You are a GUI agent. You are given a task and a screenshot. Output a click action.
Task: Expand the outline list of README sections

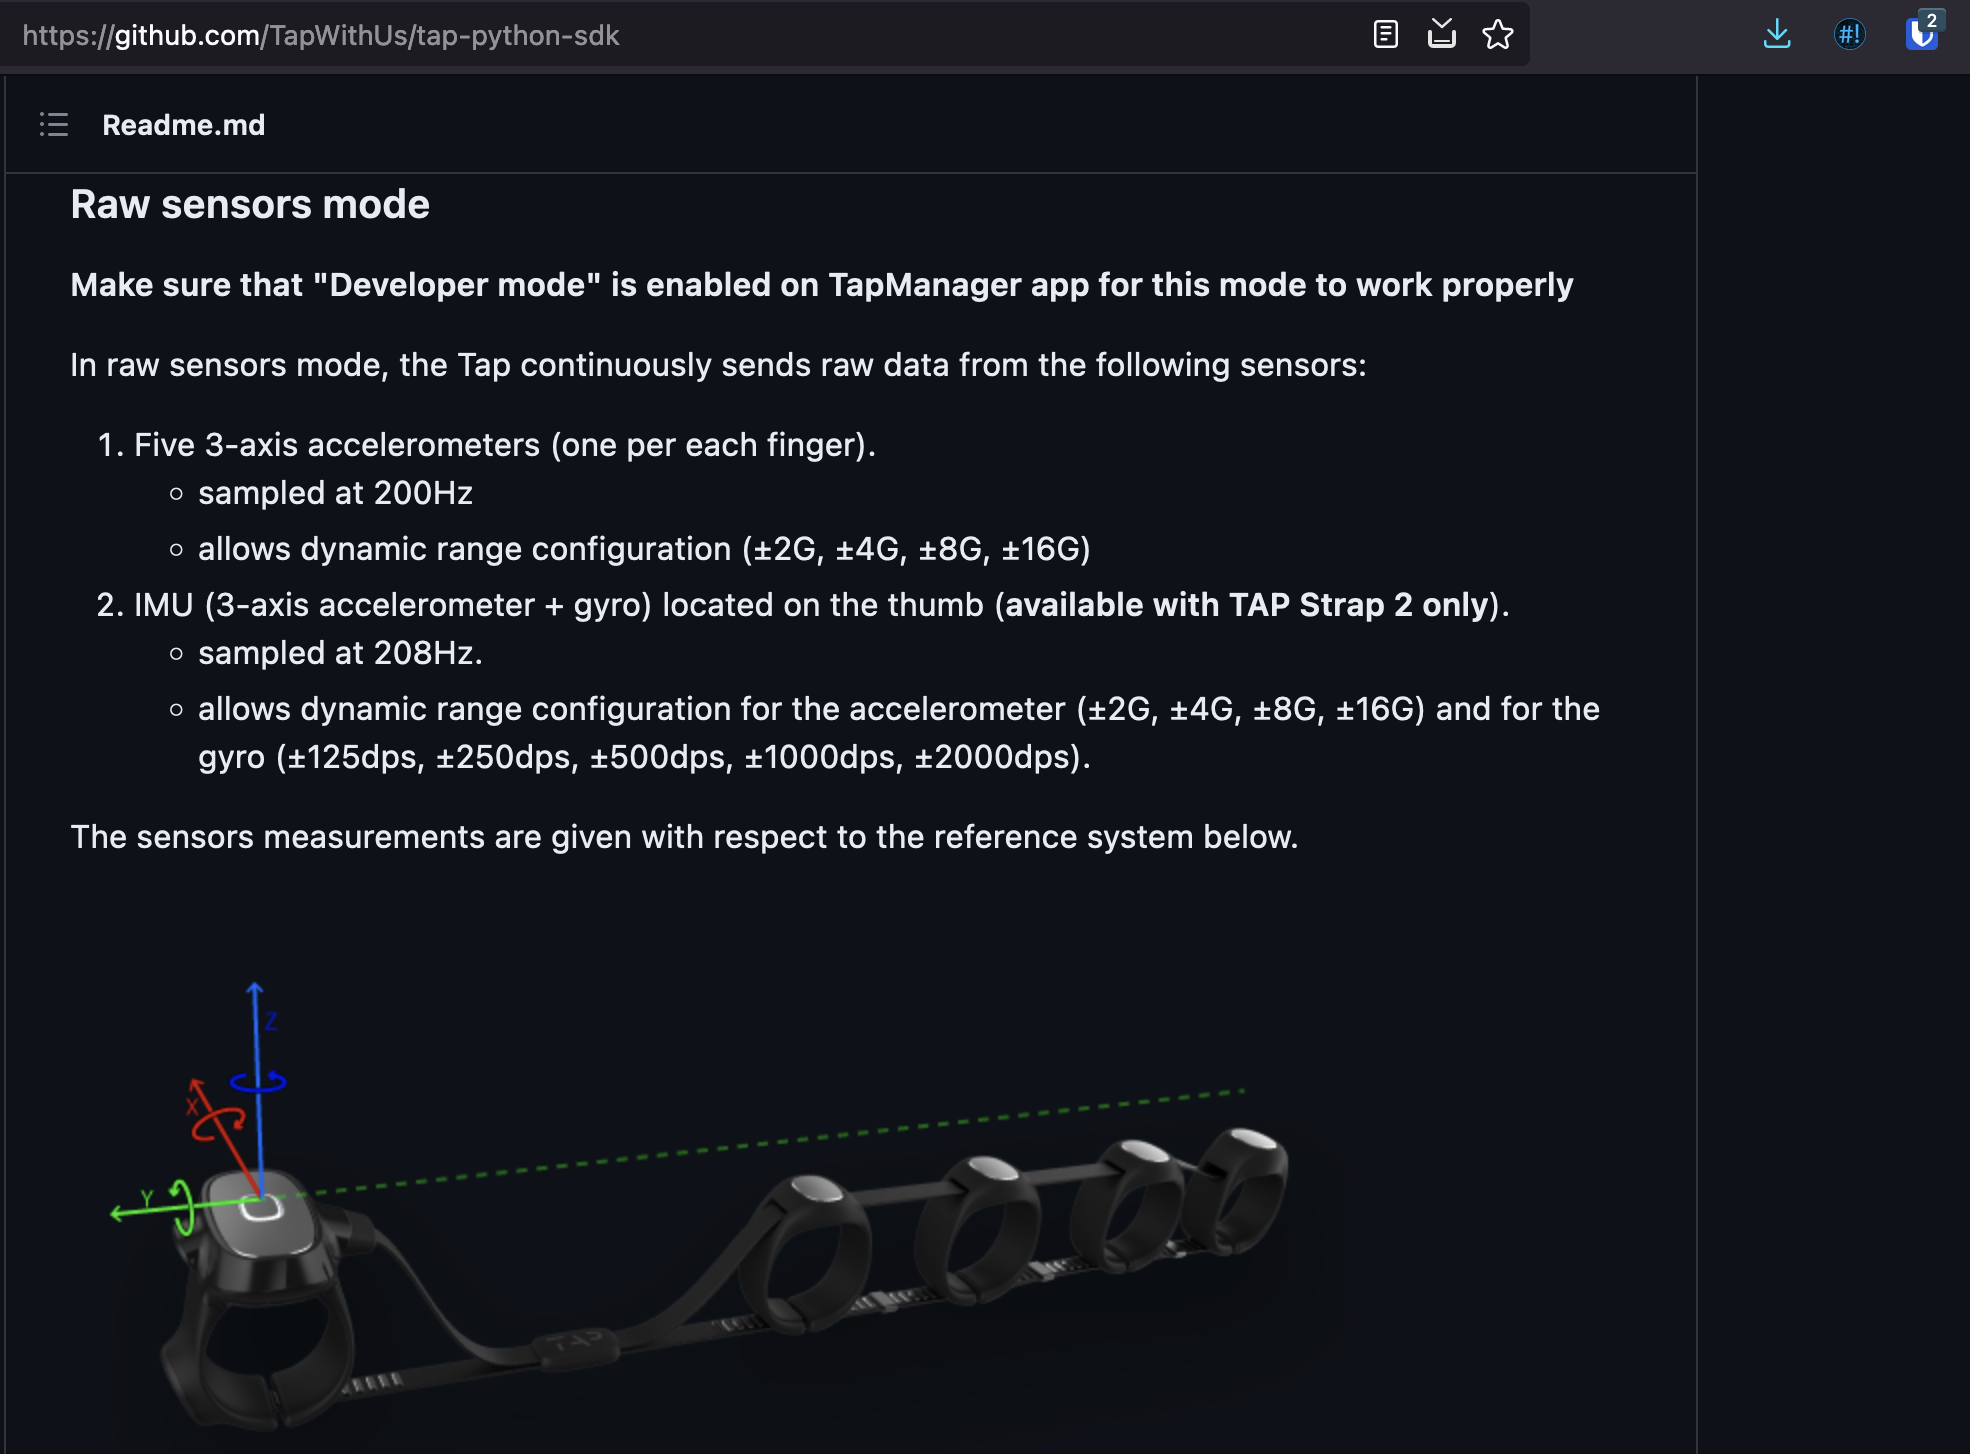point(55,124)
